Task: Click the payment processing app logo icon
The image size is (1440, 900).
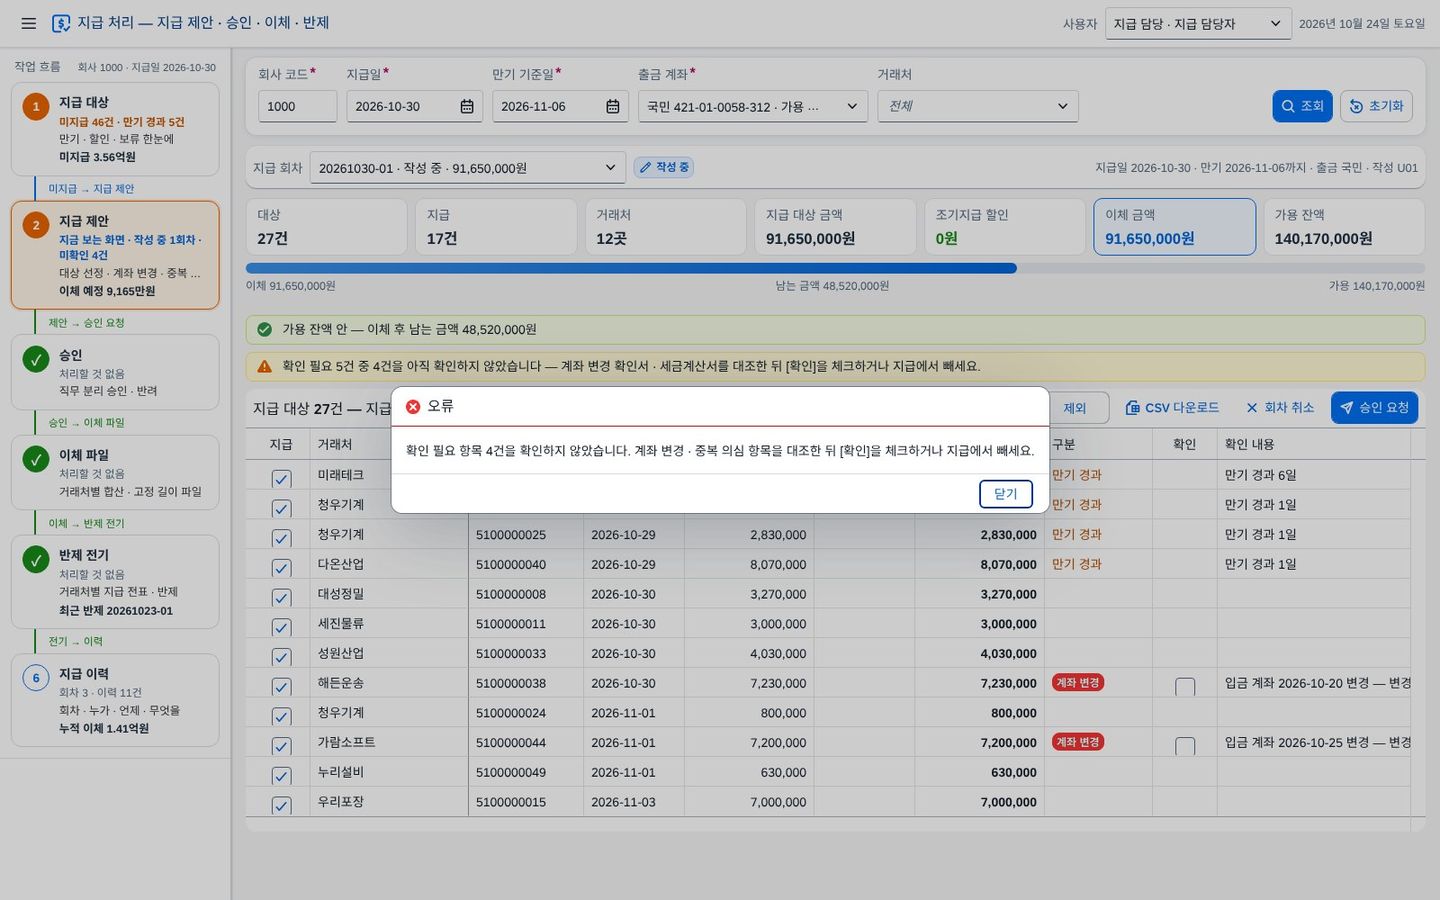Action: pos(61,23)
